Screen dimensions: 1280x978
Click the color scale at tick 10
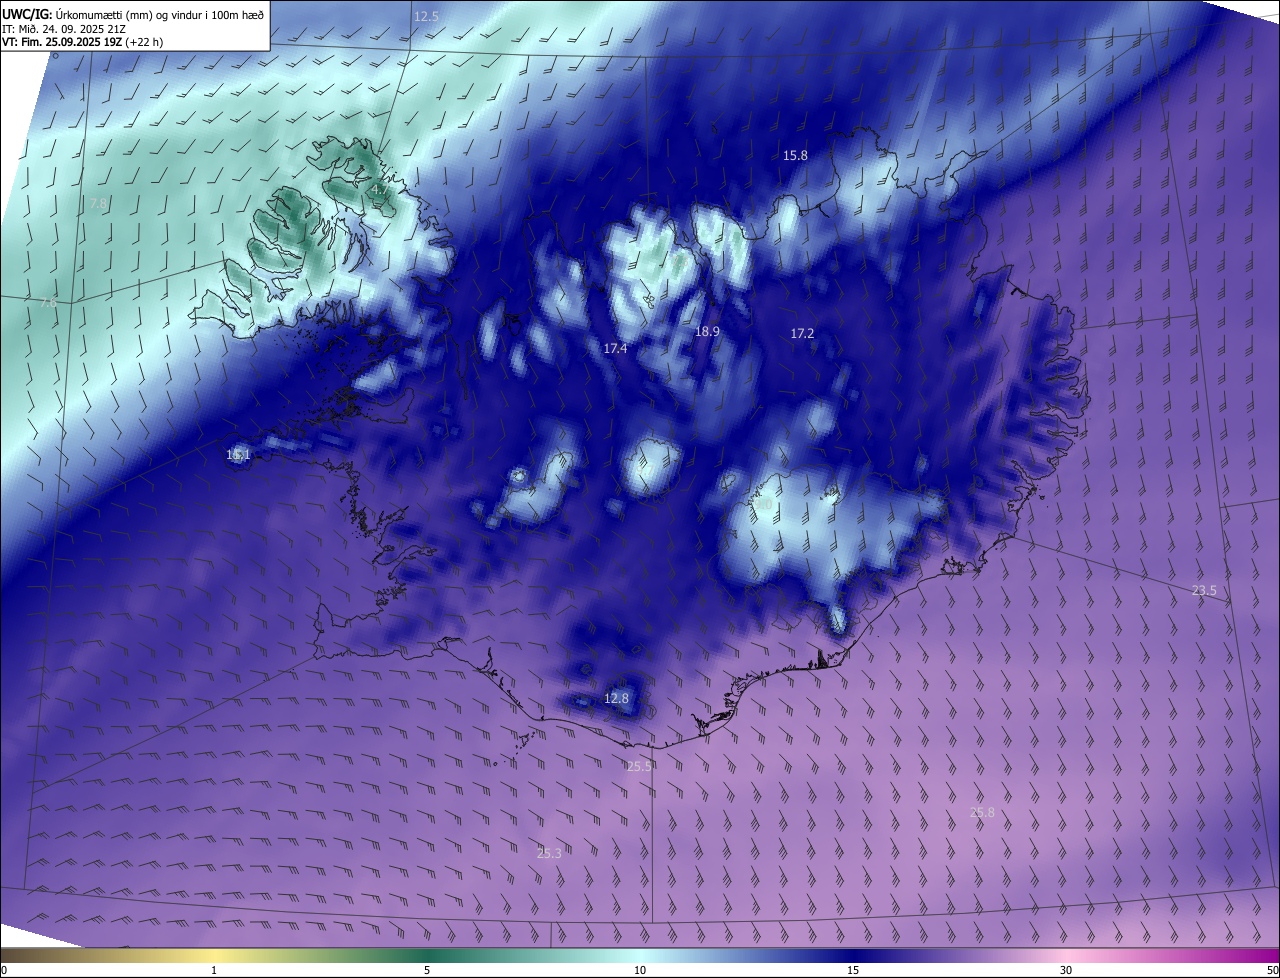(640, 956)
